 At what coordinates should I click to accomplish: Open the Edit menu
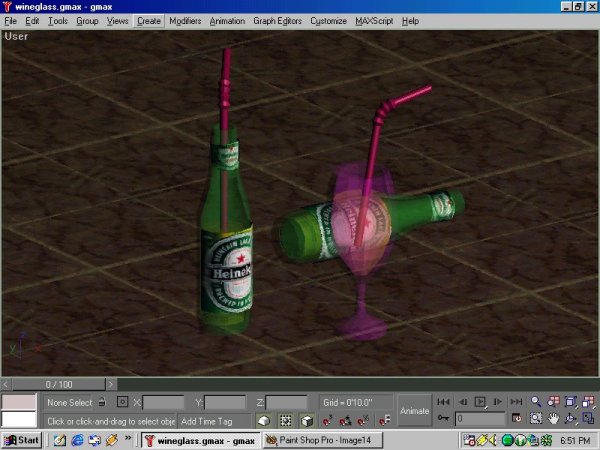pos(32,21)
